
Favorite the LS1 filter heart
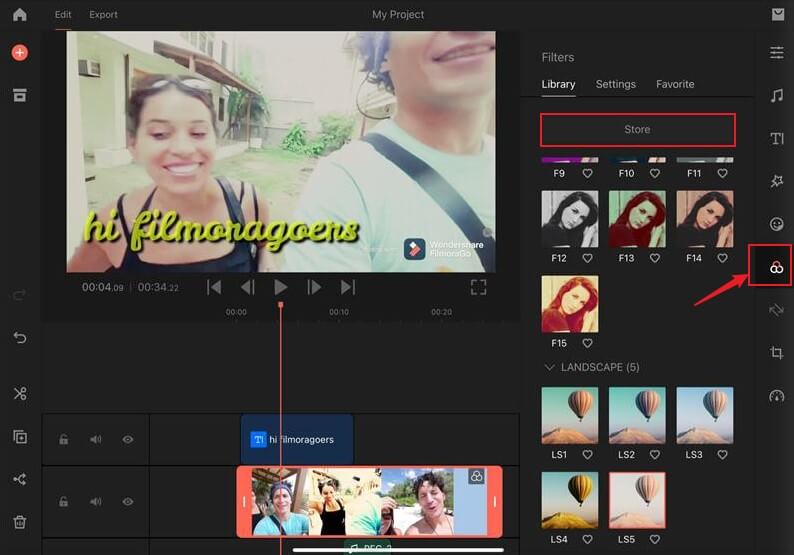[x=587, y=455]
